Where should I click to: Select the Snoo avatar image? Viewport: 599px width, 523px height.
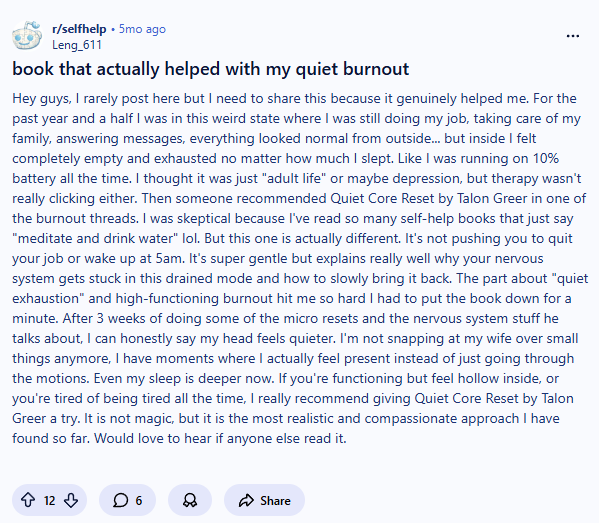pyautogui.click(x=27, y=36)
